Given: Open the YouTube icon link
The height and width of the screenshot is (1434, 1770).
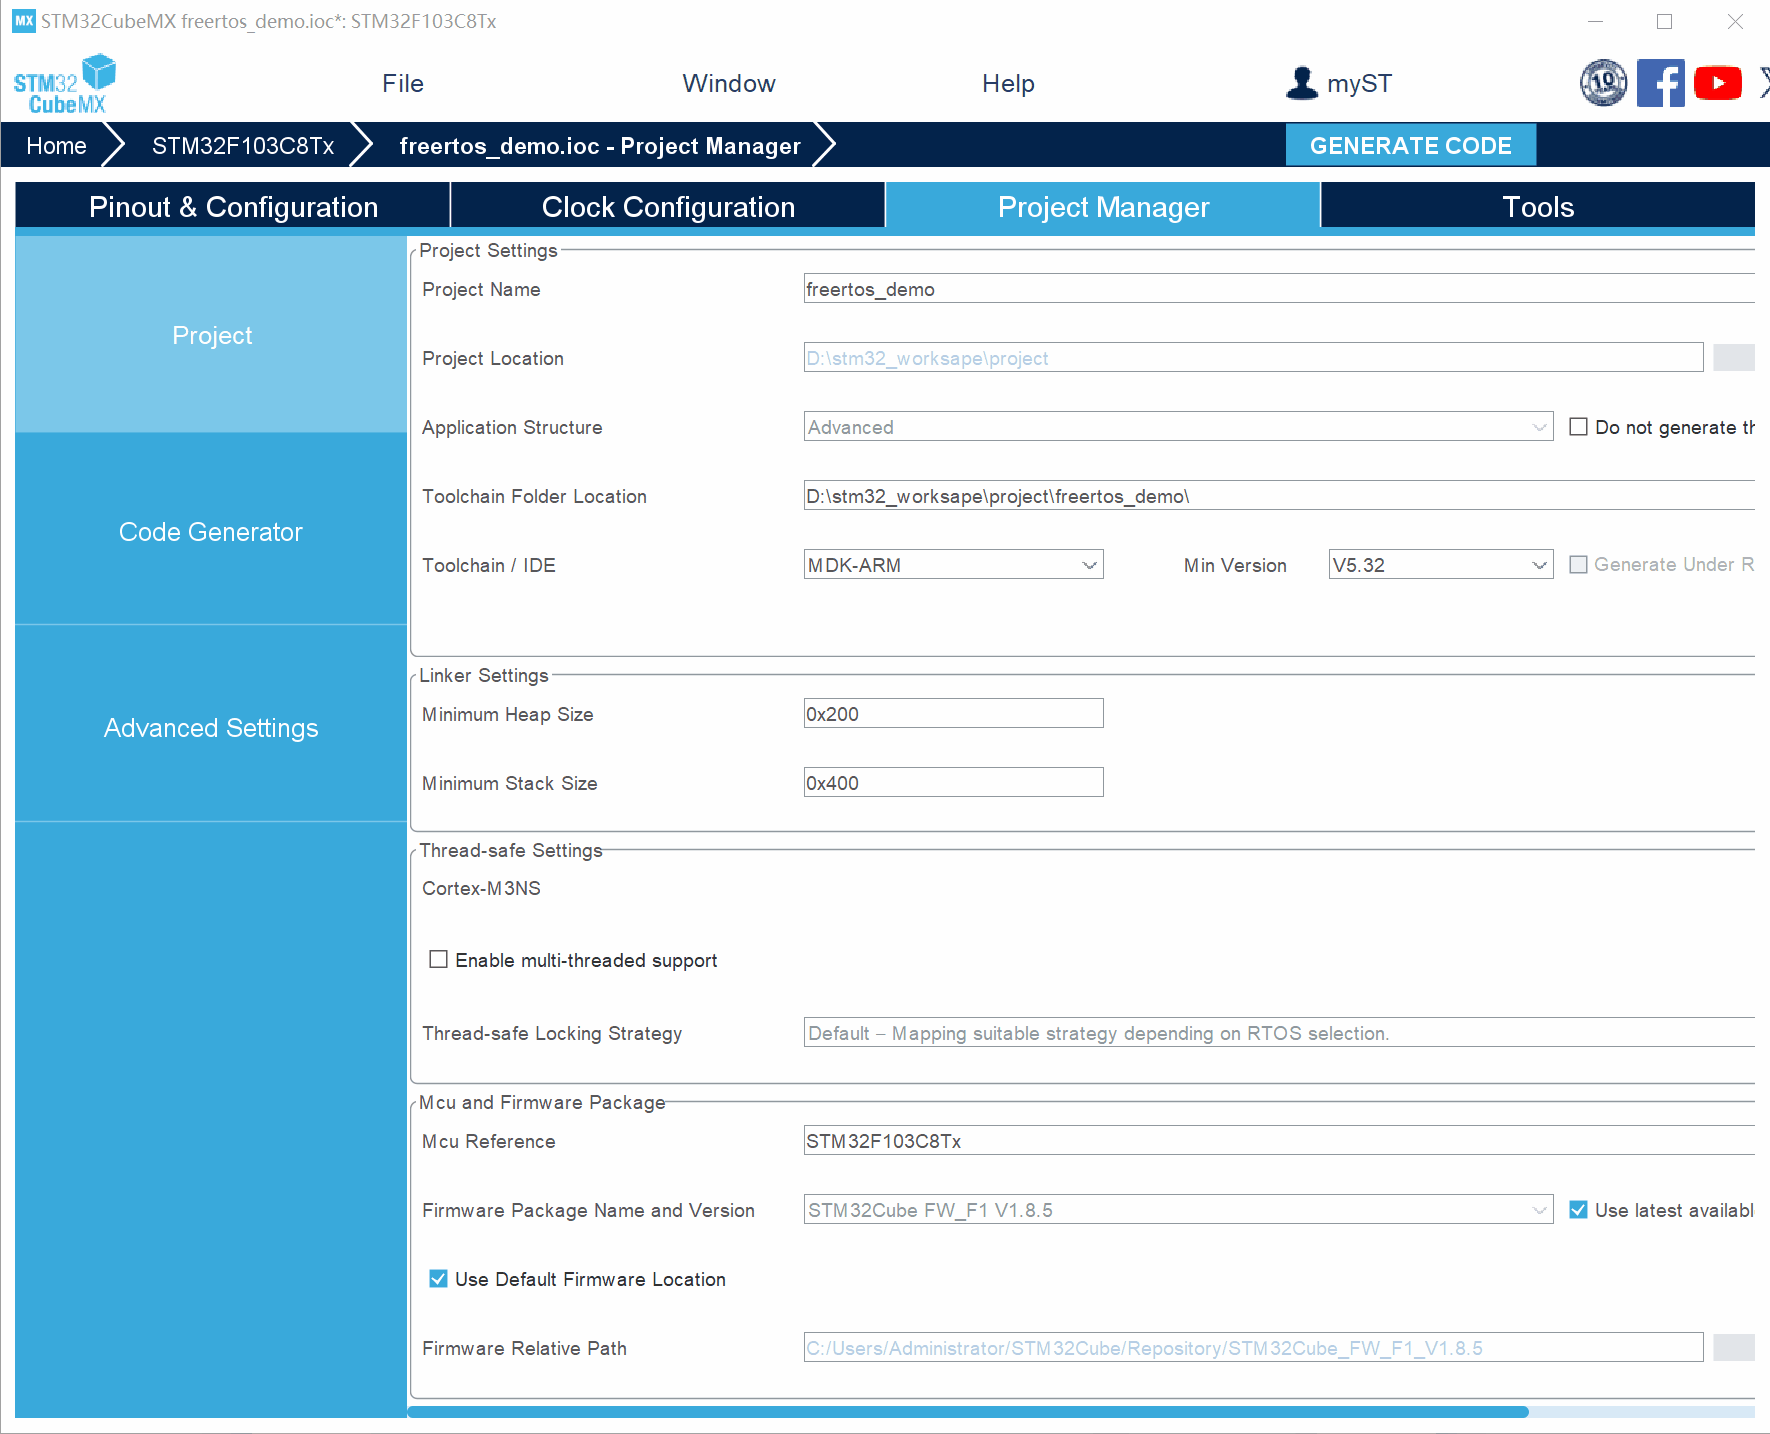Looking at the screenshot, I should (1718, 83).
